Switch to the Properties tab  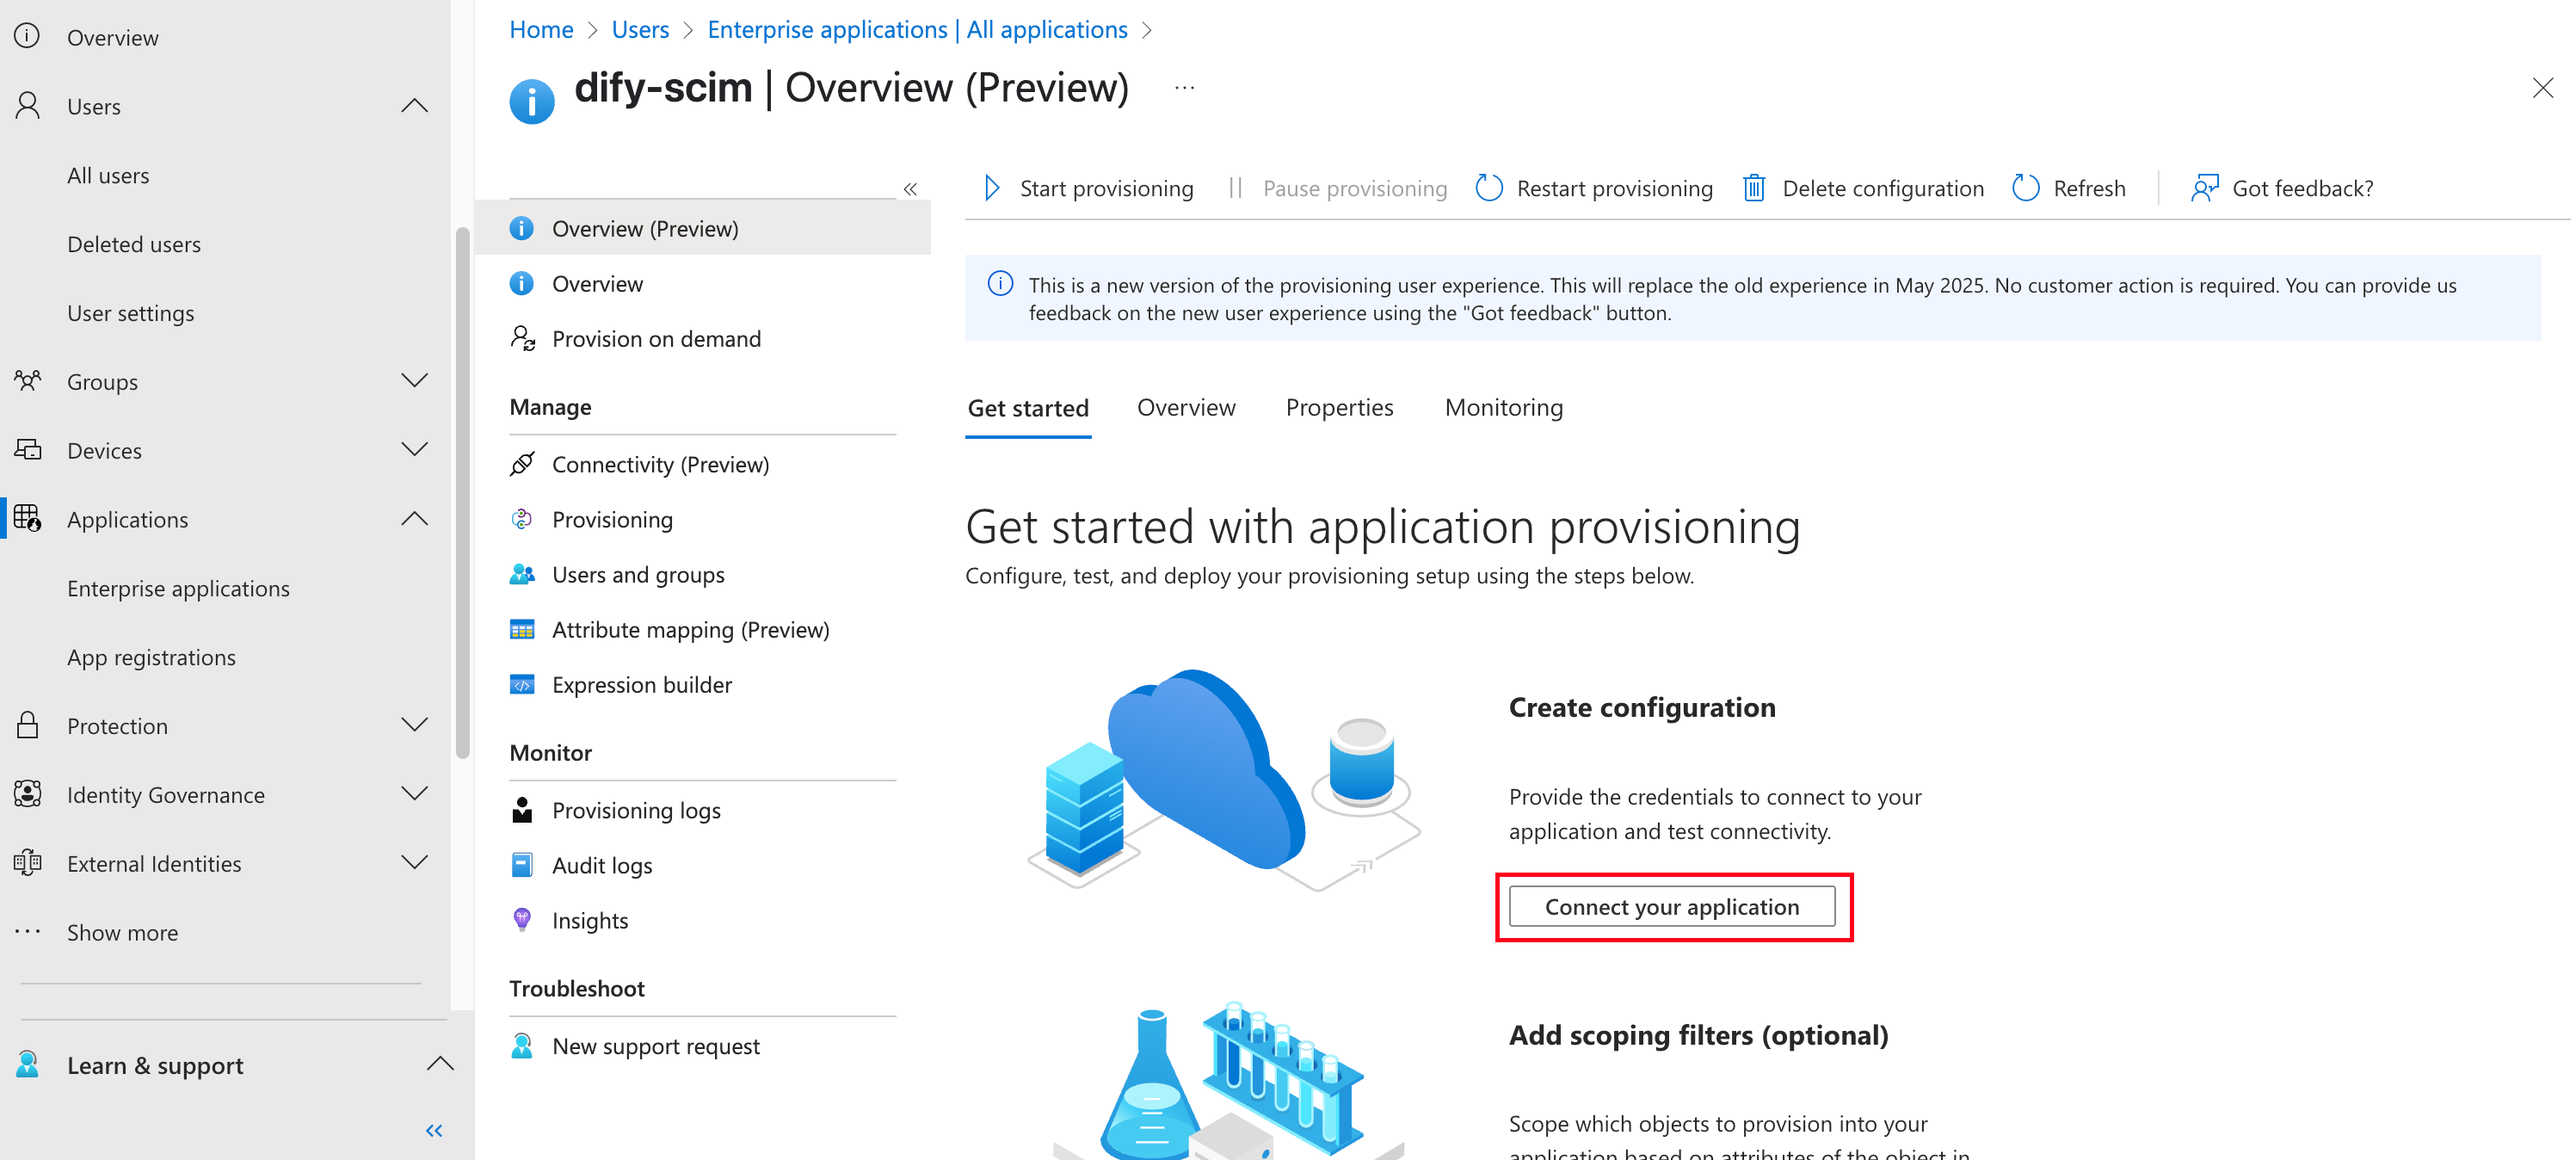1339,408
